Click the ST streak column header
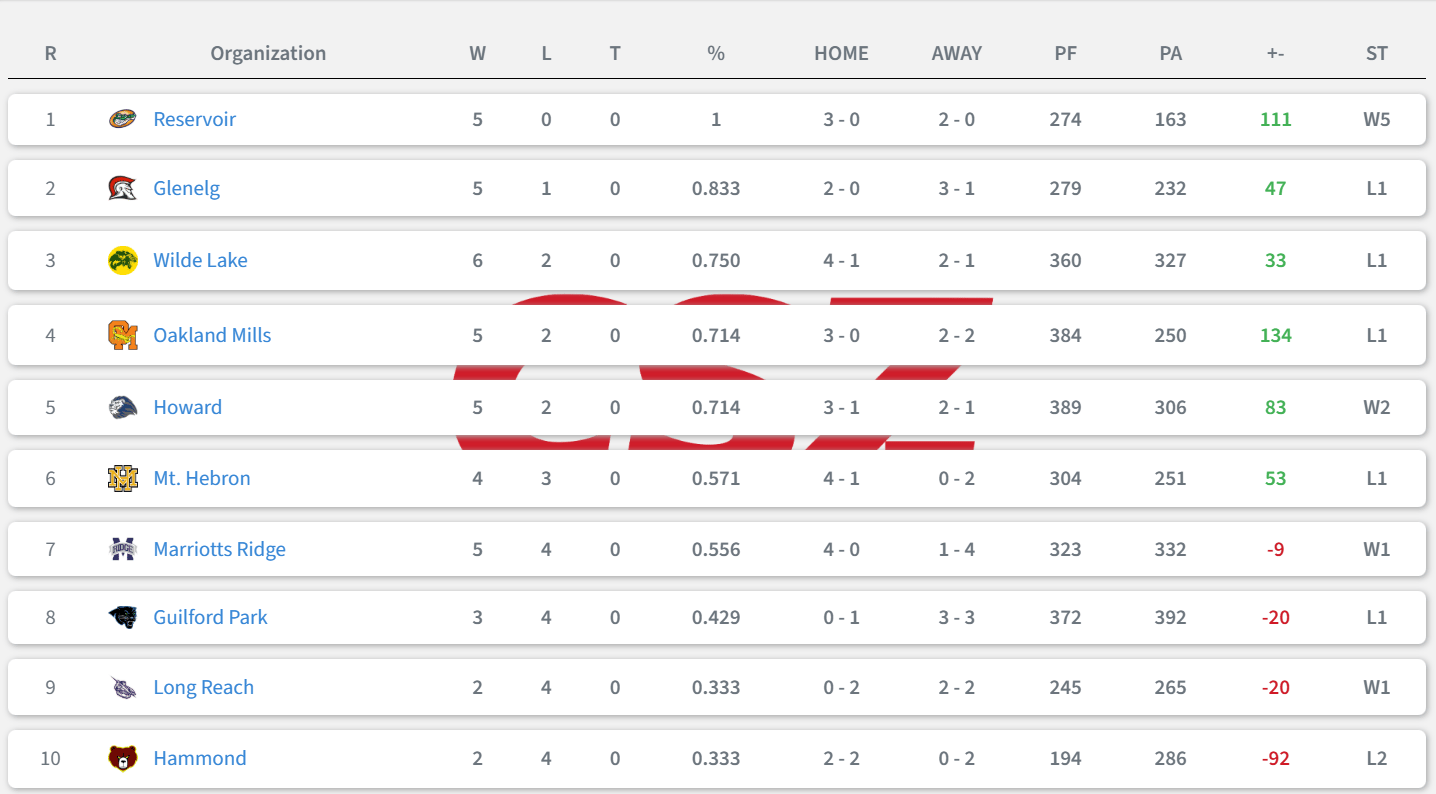The width and height of the screenshot is (1436, 794). [x=1376, y=53]
